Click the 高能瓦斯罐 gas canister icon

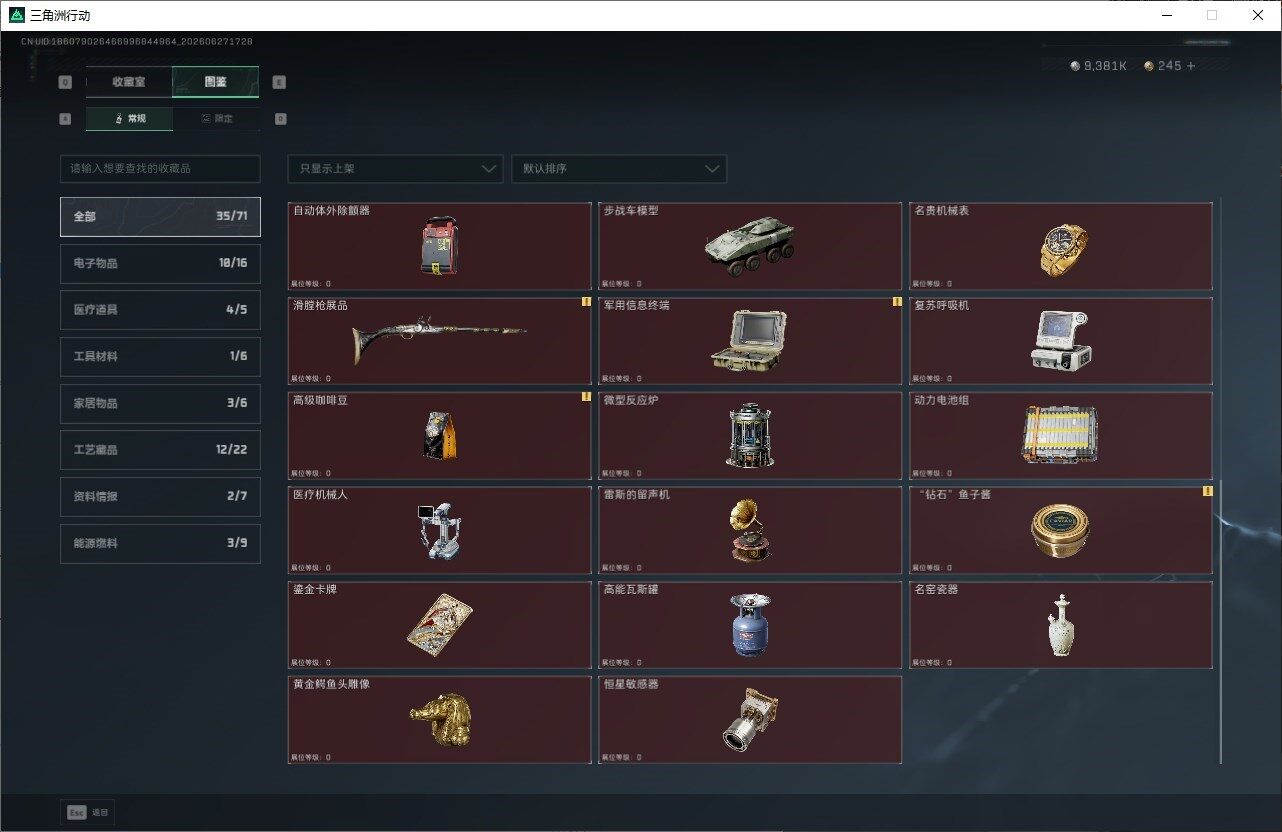(x=750, y=625)
